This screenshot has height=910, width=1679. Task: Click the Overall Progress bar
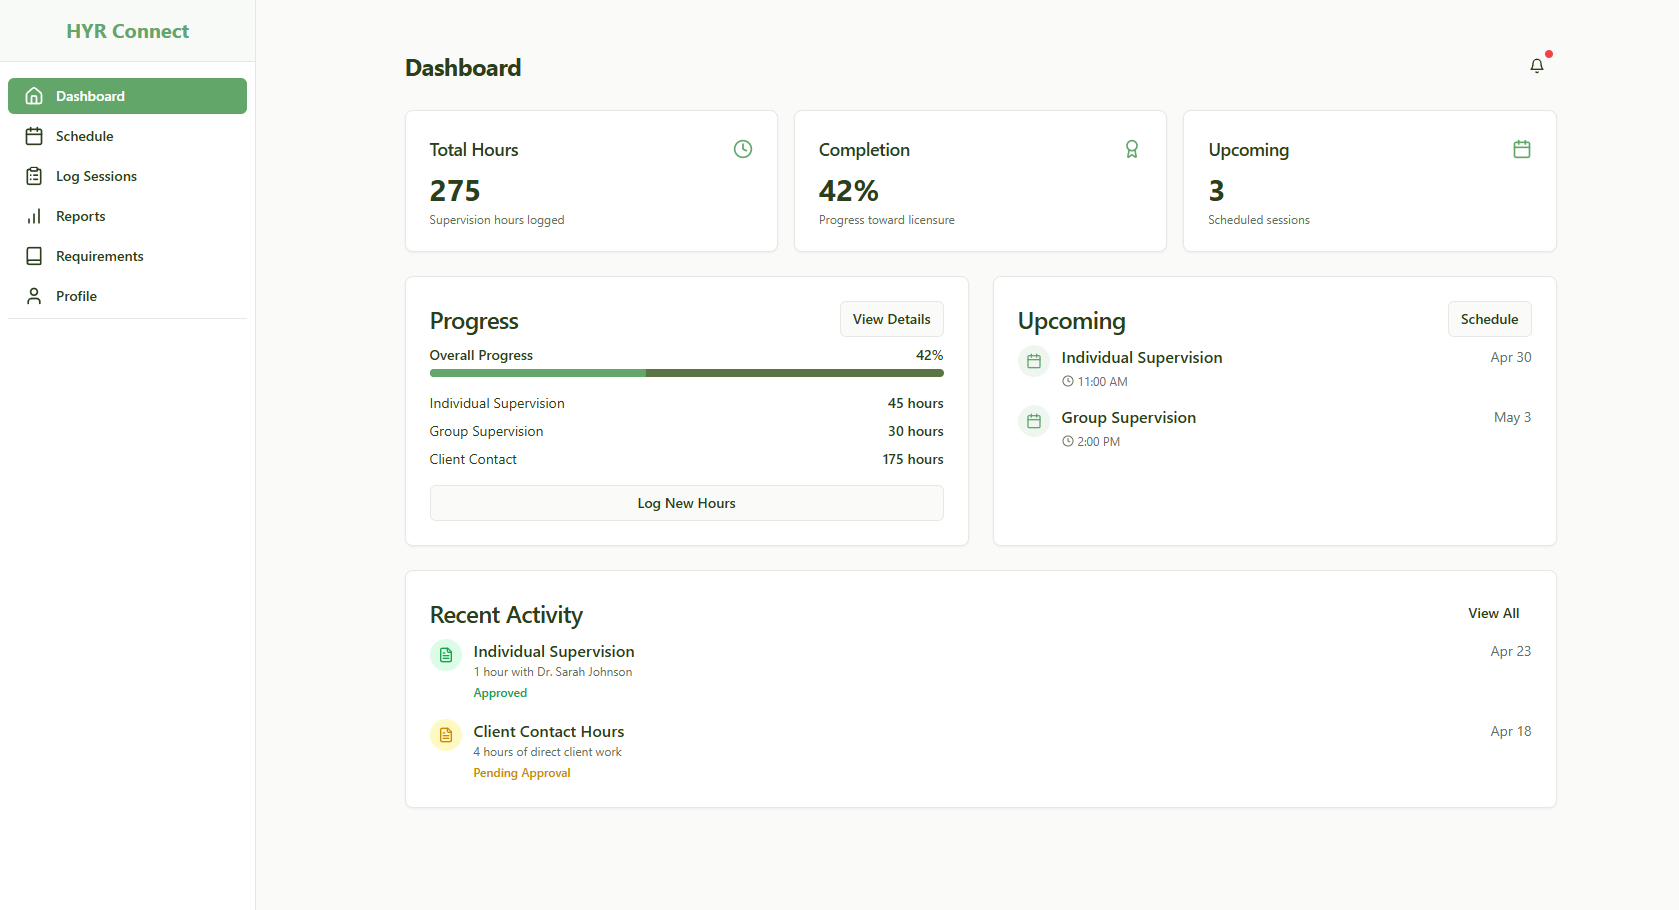tap(686, 373)
